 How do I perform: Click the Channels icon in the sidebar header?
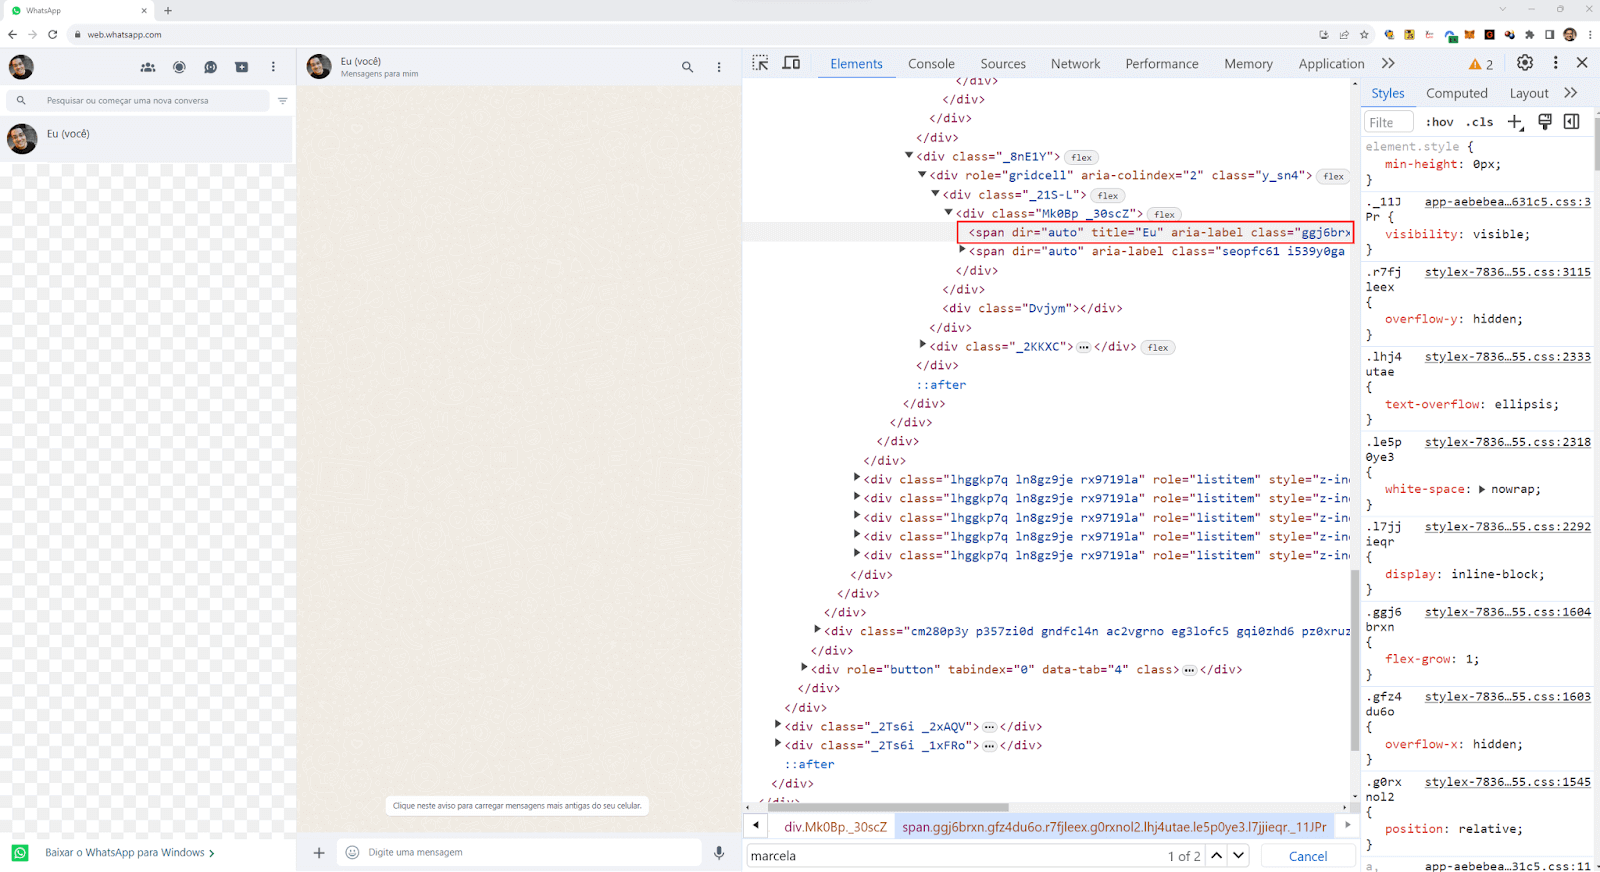click(x=210, y=67)
